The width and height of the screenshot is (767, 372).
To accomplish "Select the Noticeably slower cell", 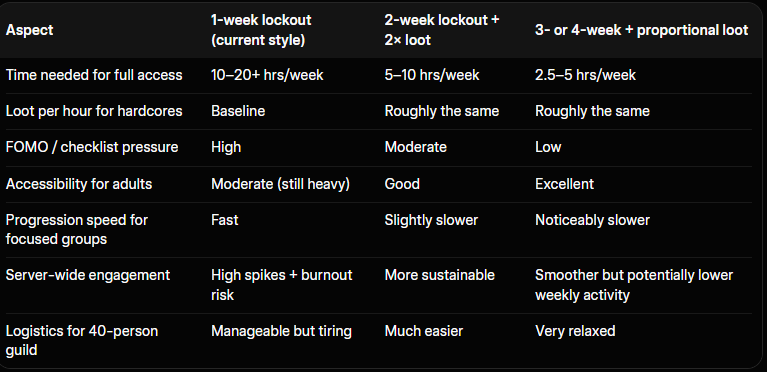I will tap(592, 220).
